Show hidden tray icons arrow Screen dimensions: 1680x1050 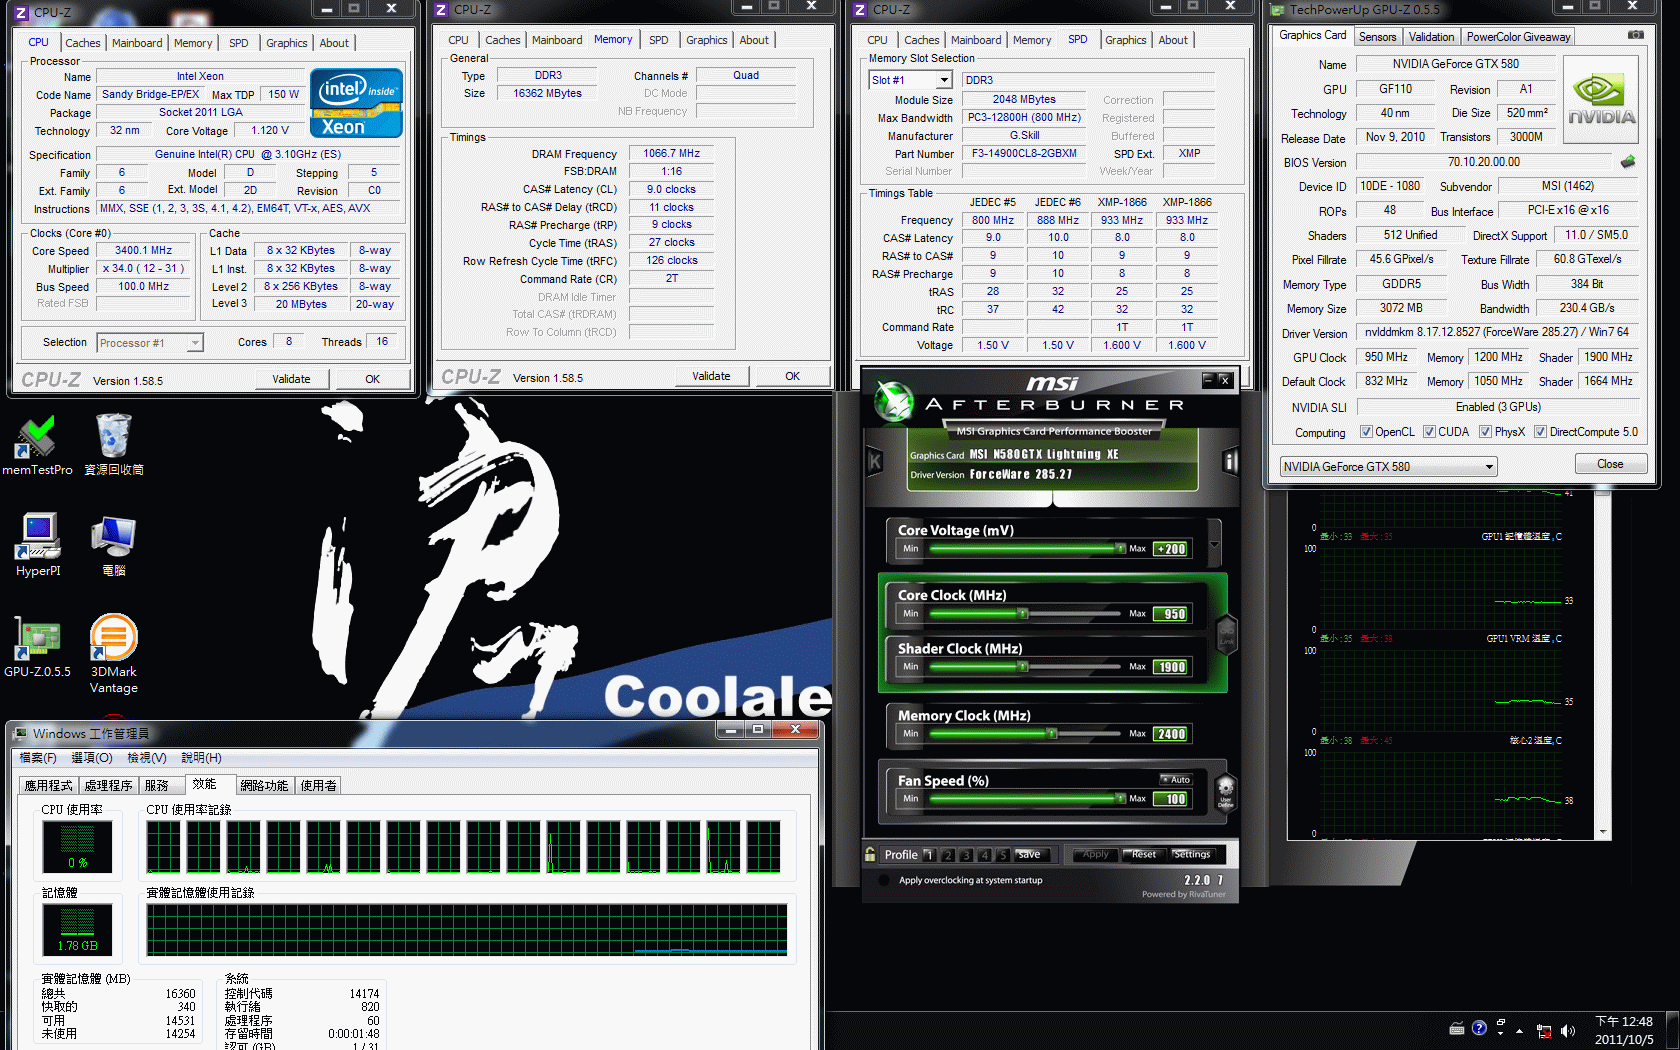[1519, 1030]
